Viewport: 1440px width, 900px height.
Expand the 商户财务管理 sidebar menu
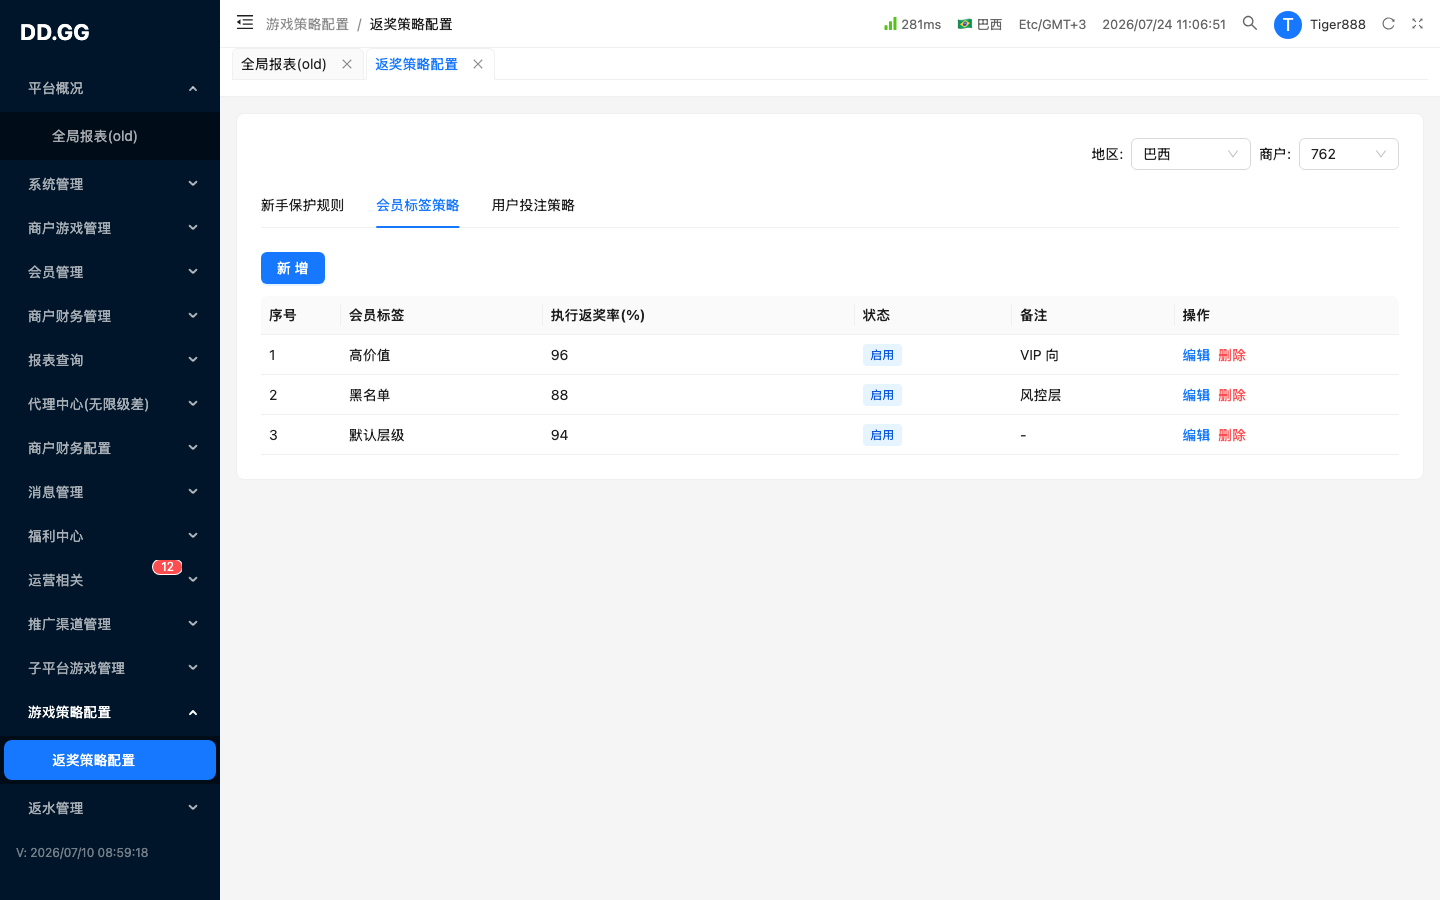(110, 316)
